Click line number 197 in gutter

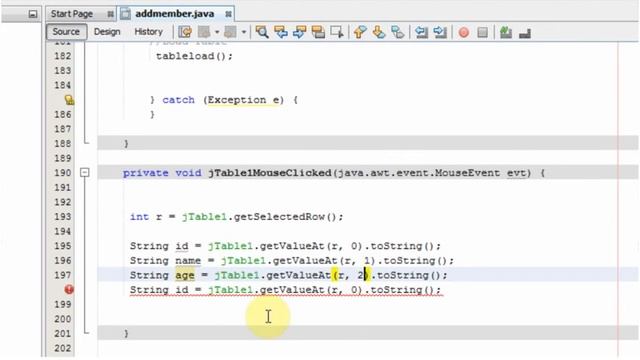(x=63, y=275)
